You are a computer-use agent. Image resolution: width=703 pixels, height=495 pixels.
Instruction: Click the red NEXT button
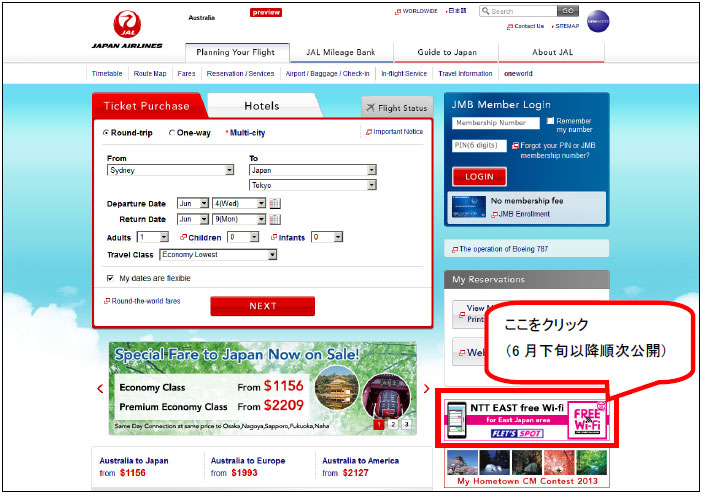pyautogui.click(x=263, y=306)
